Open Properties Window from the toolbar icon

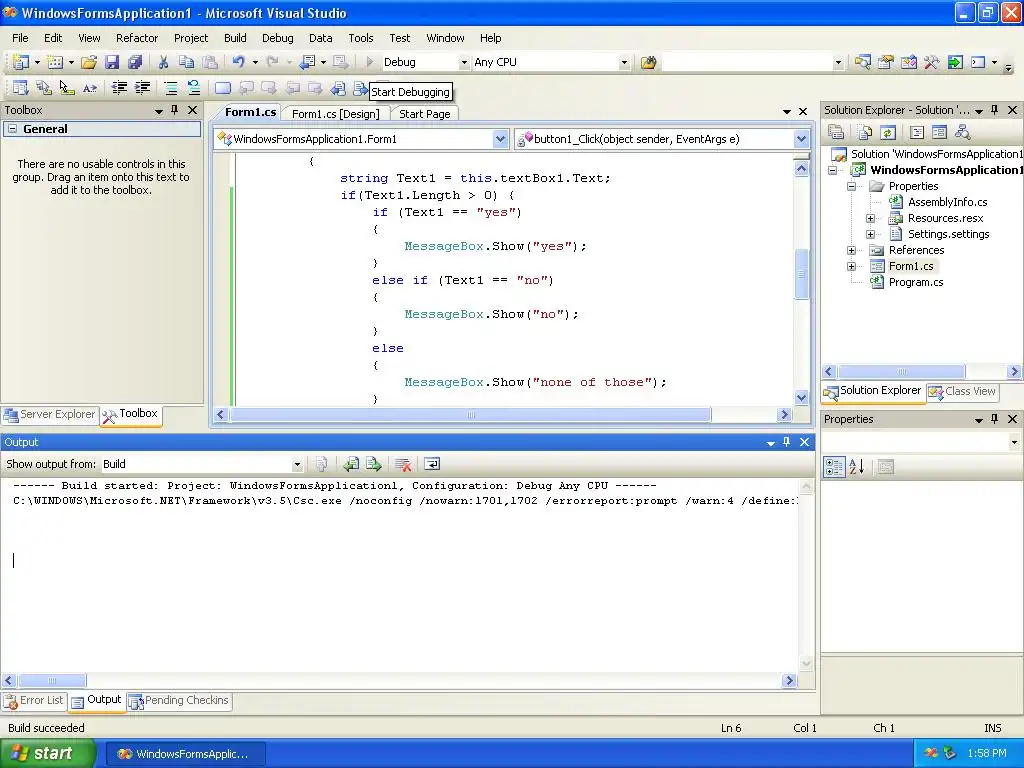click(886, 62)
